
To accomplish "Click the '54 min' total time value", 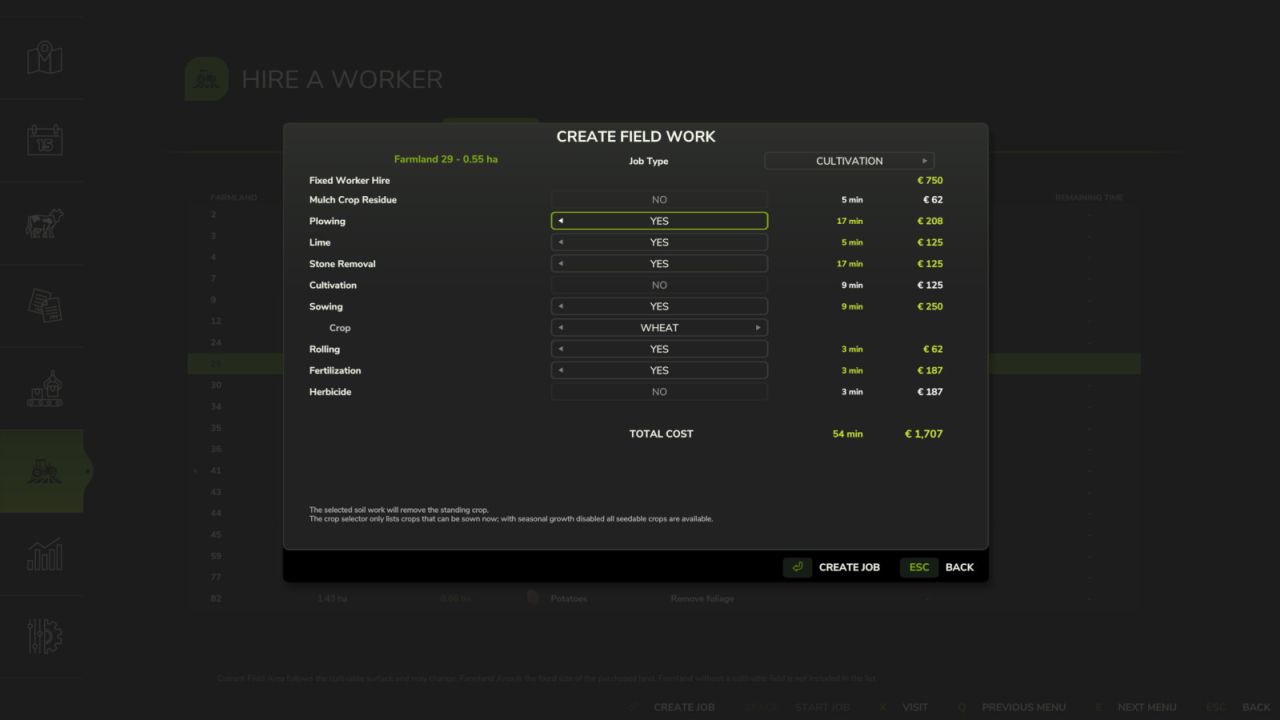I will tap(847, 434).
